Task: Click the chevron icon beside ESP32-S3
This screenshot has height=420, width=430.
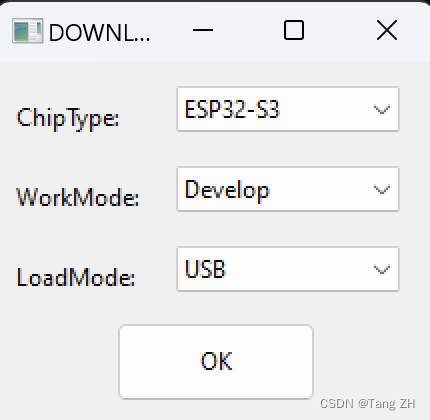Action: (382, 110)
